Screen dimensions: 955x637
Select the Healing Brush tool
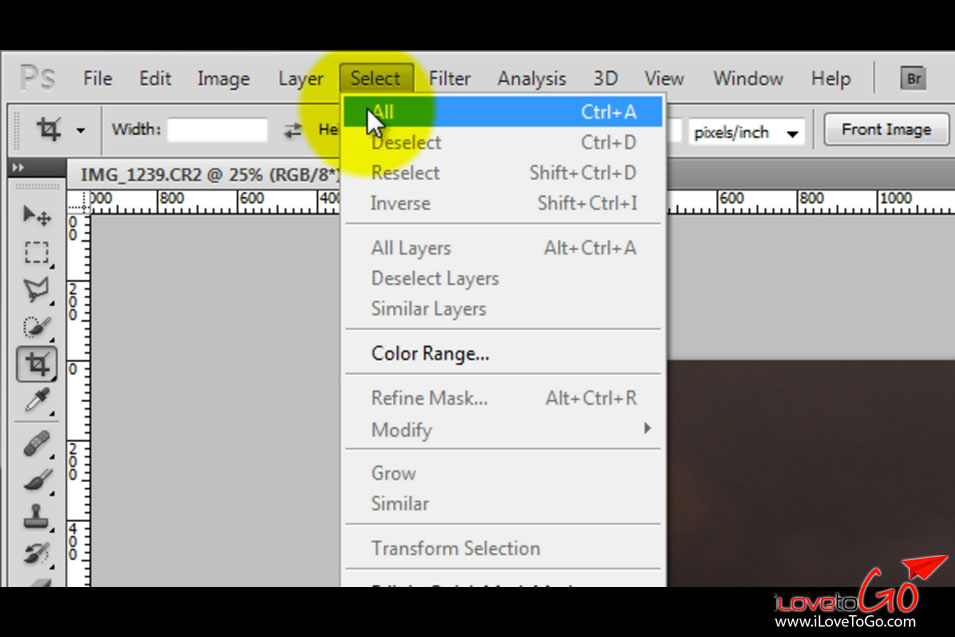37,444
